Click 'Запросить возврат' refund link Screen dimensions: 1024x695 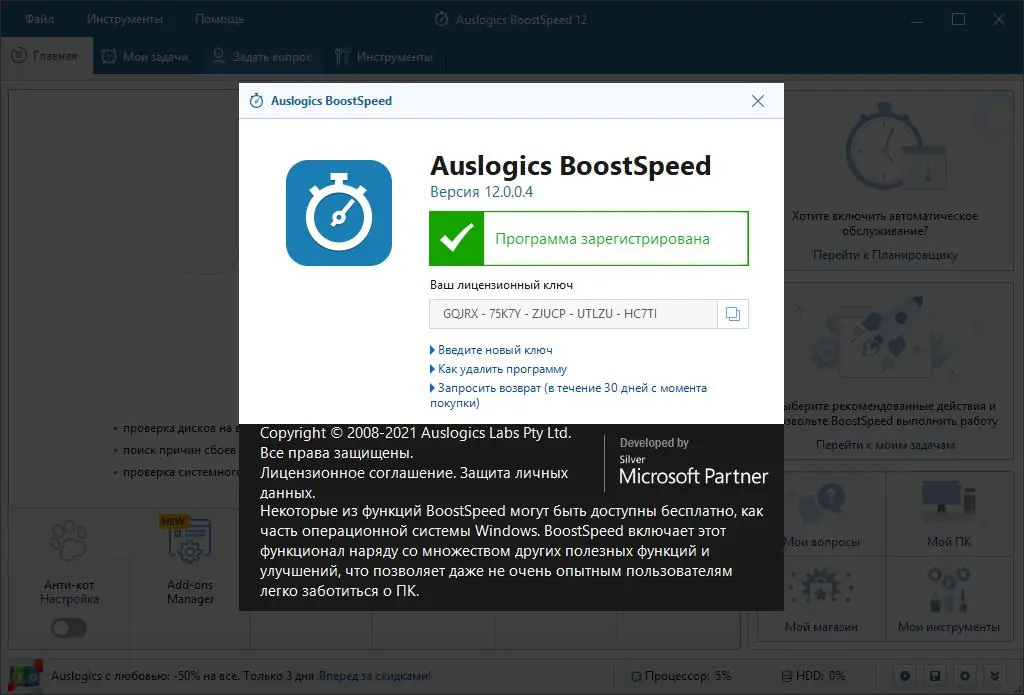(568, 395)
